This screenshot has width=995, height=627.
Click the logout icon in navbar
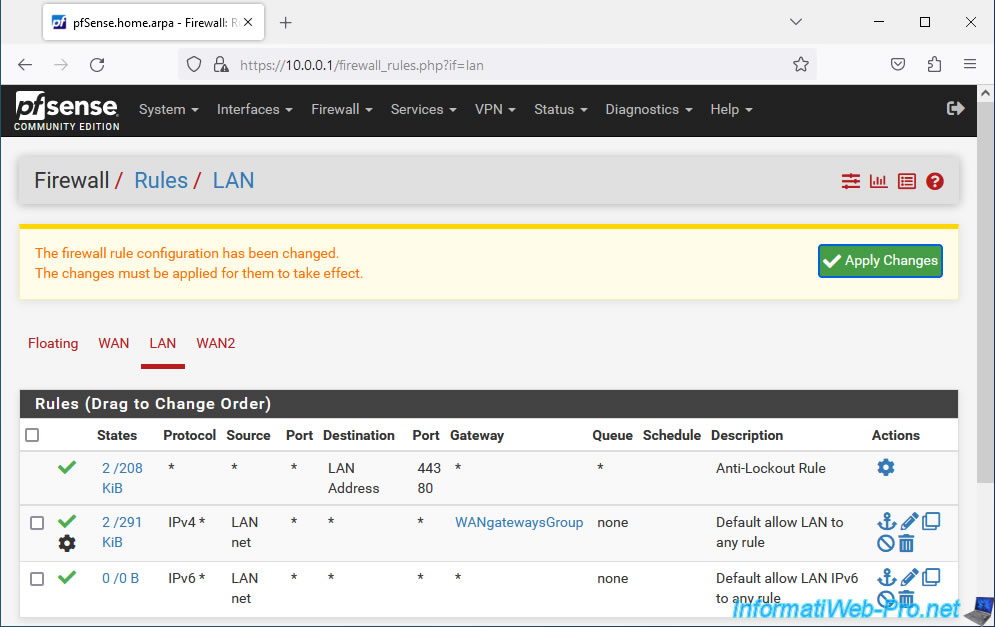coord(955,109)
